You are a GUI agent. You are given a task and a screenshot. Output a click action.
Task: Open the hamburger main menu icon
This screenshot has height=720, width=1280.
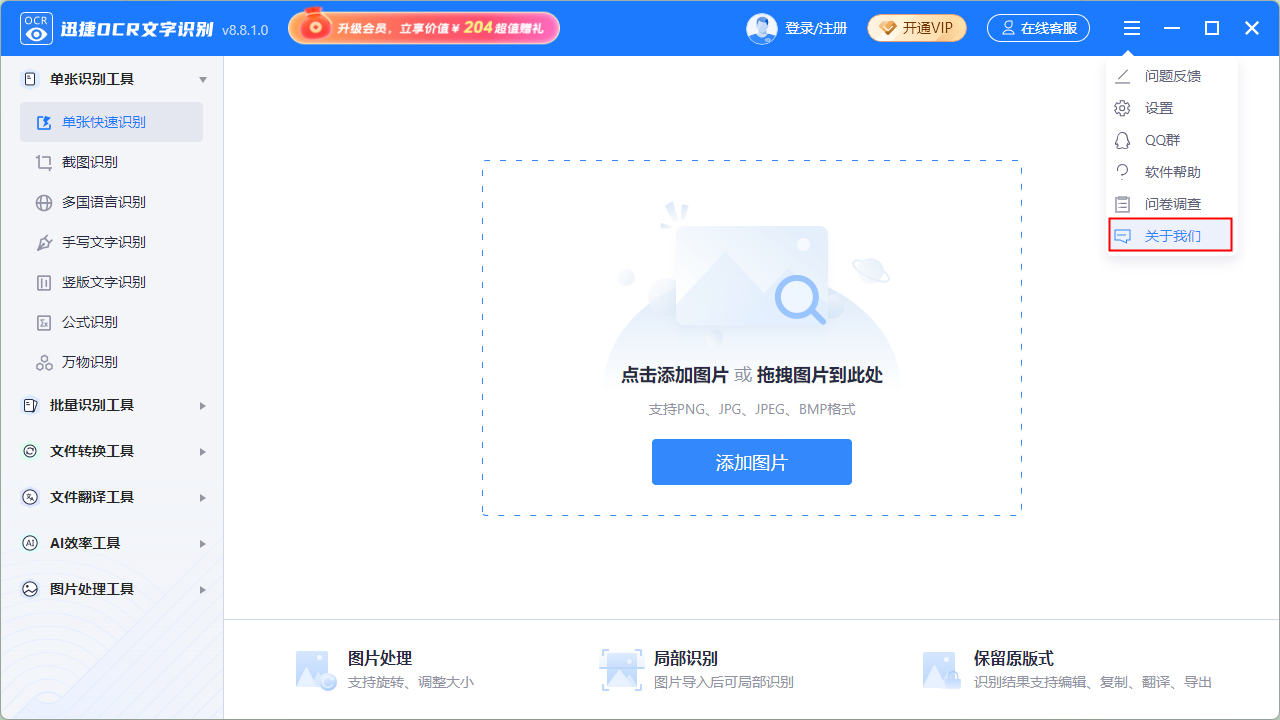(1131, 28)
